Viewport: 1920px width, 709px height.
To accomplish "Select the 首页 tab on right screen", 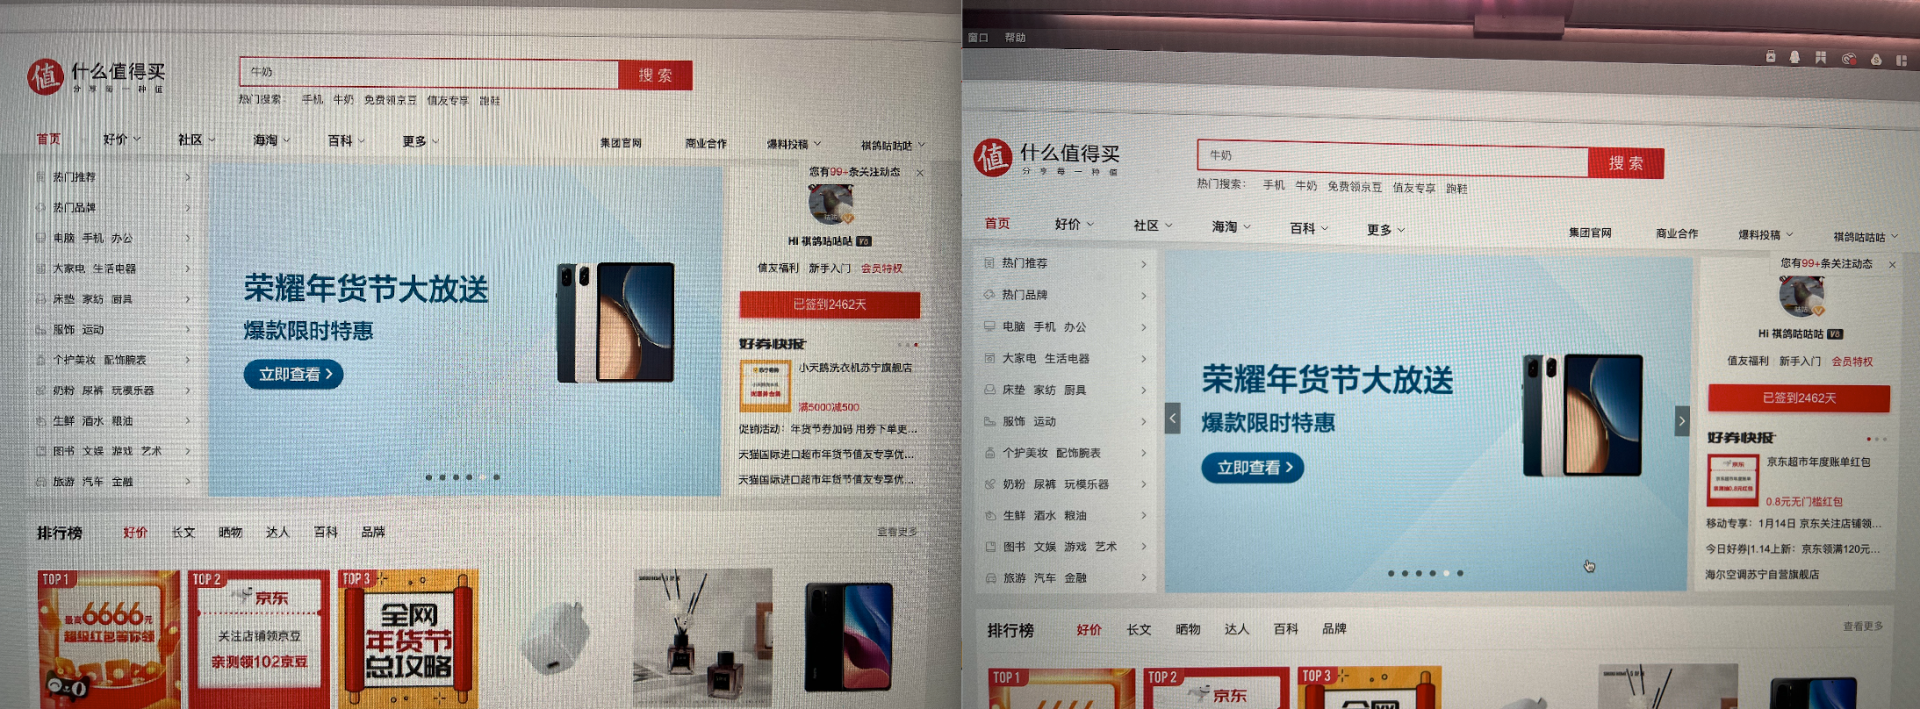I will click(997, 223).
